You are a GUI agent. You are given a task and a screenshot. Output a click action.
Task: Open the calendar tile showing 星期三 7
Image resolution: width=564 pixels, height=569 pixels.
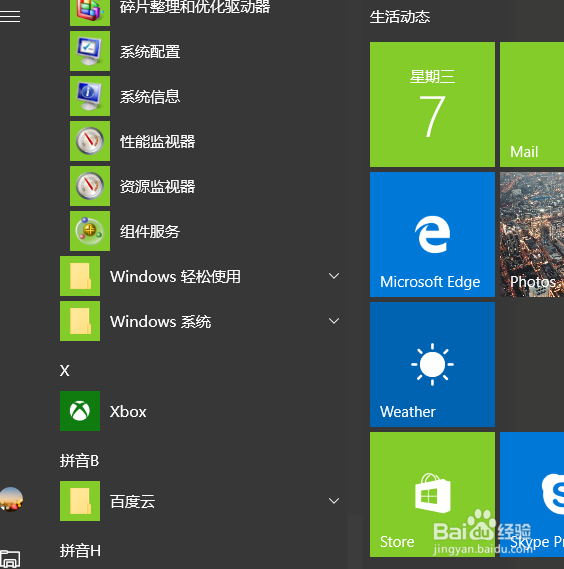432,105
